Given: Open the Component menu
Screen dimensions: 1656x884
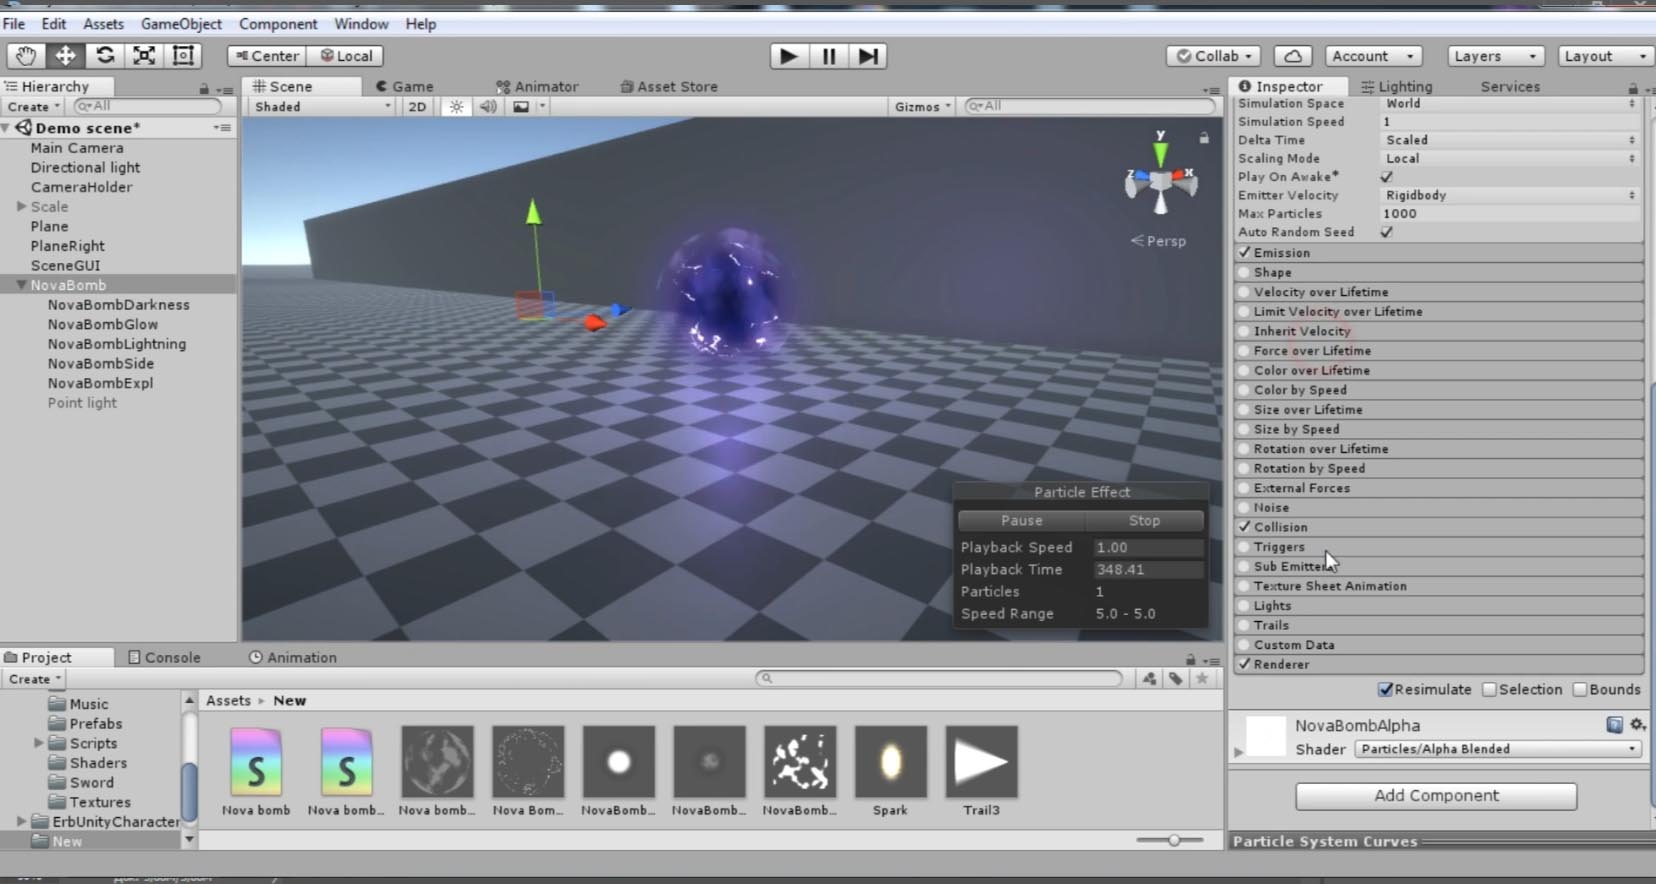Looking at the screenshot, I should pos(278,23).
